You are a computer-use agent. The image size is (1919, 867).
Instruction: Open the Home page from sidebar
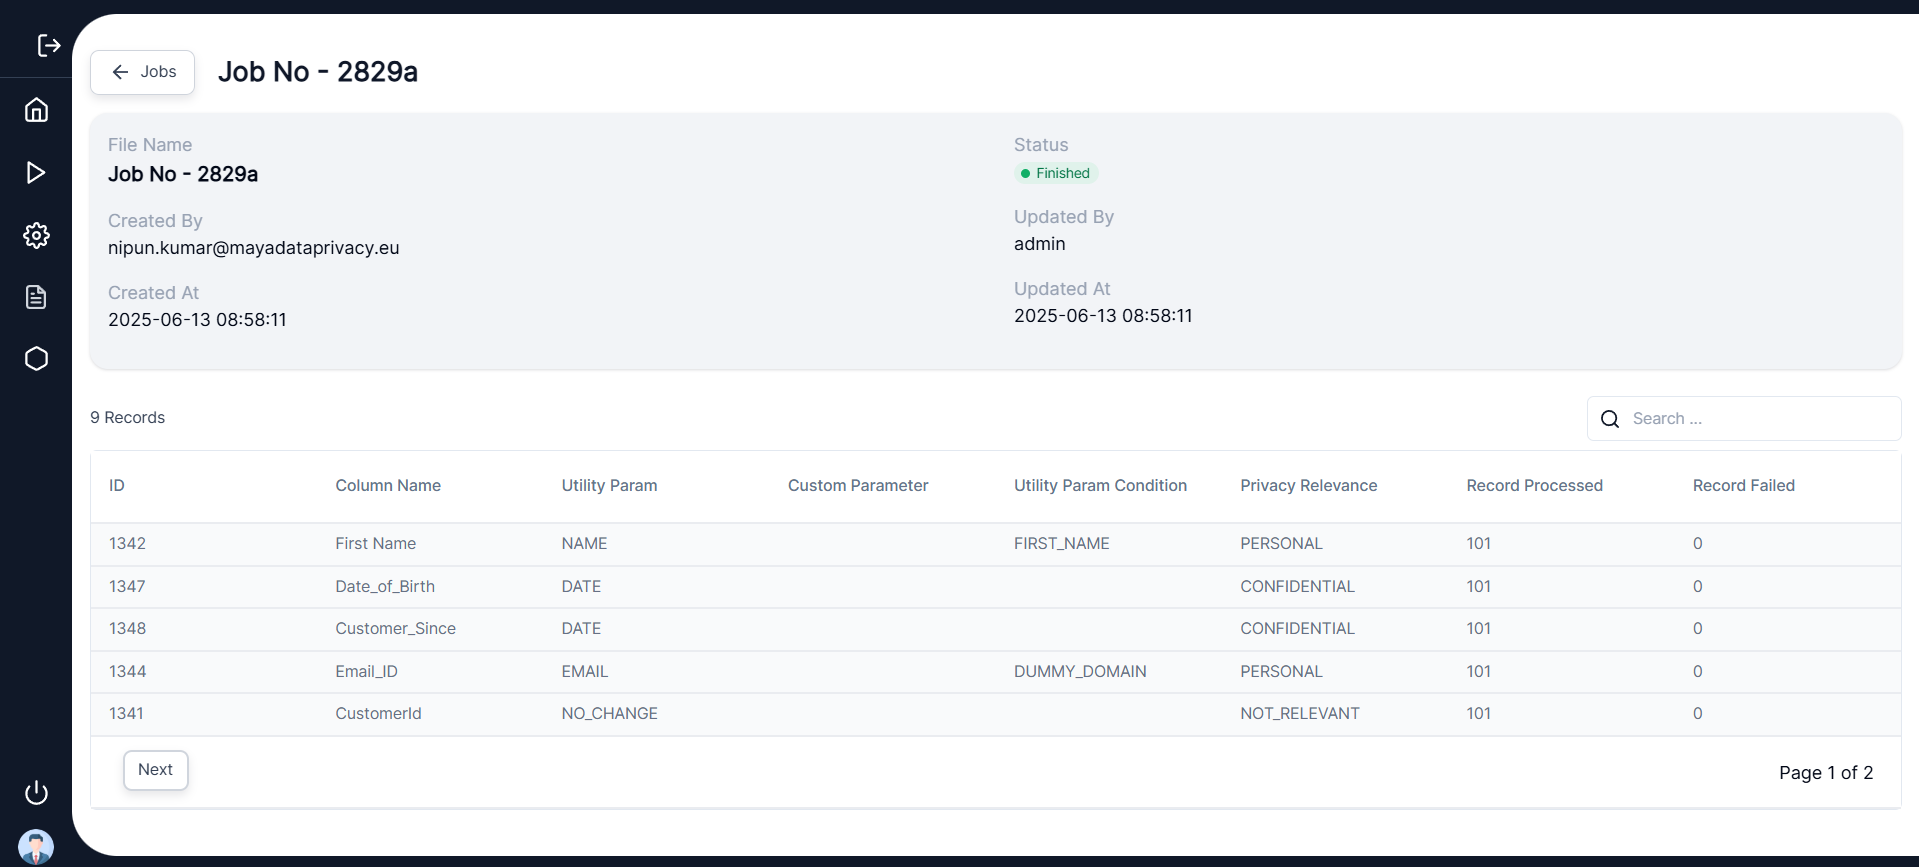[x=36, y=110]
